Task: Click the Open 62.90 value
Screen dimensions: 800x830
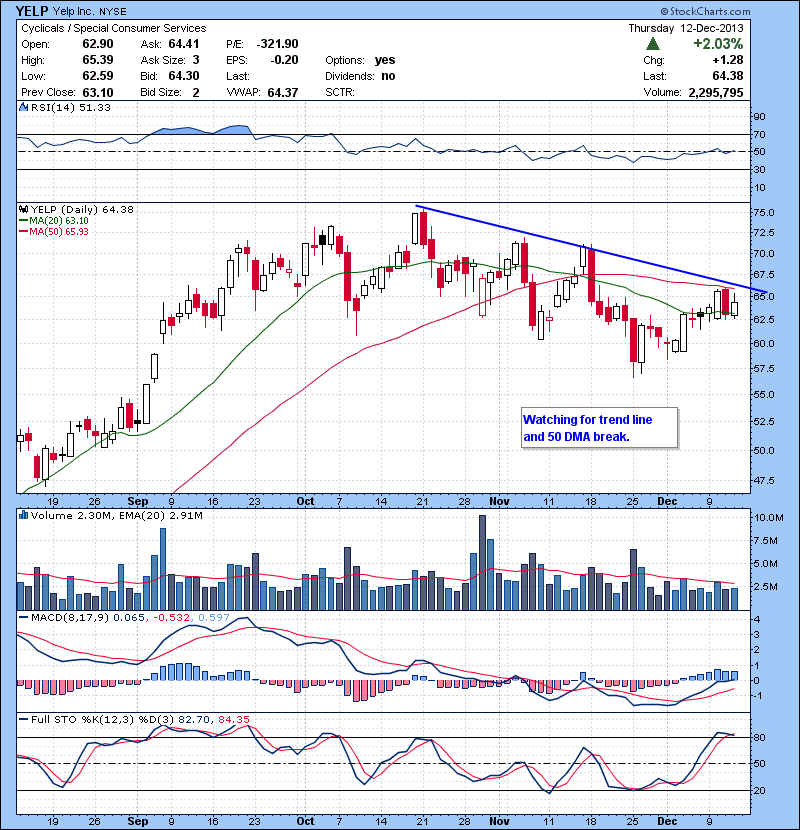Action: (97, 44)
